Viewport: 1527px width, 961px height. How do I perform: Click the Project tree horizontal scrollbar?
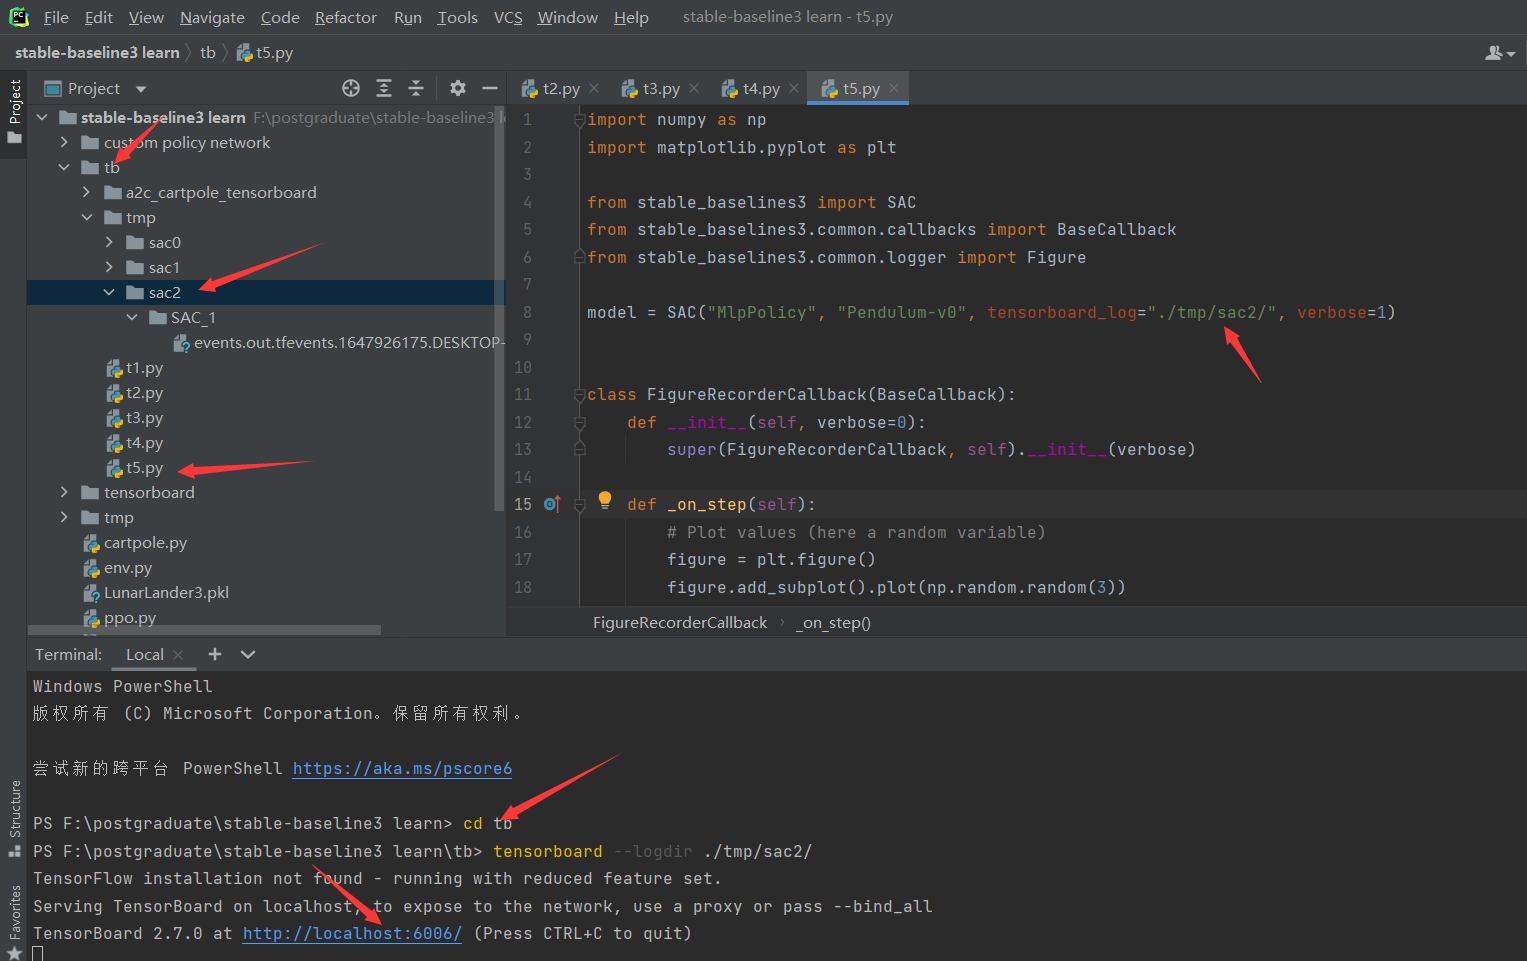(204, 630)
